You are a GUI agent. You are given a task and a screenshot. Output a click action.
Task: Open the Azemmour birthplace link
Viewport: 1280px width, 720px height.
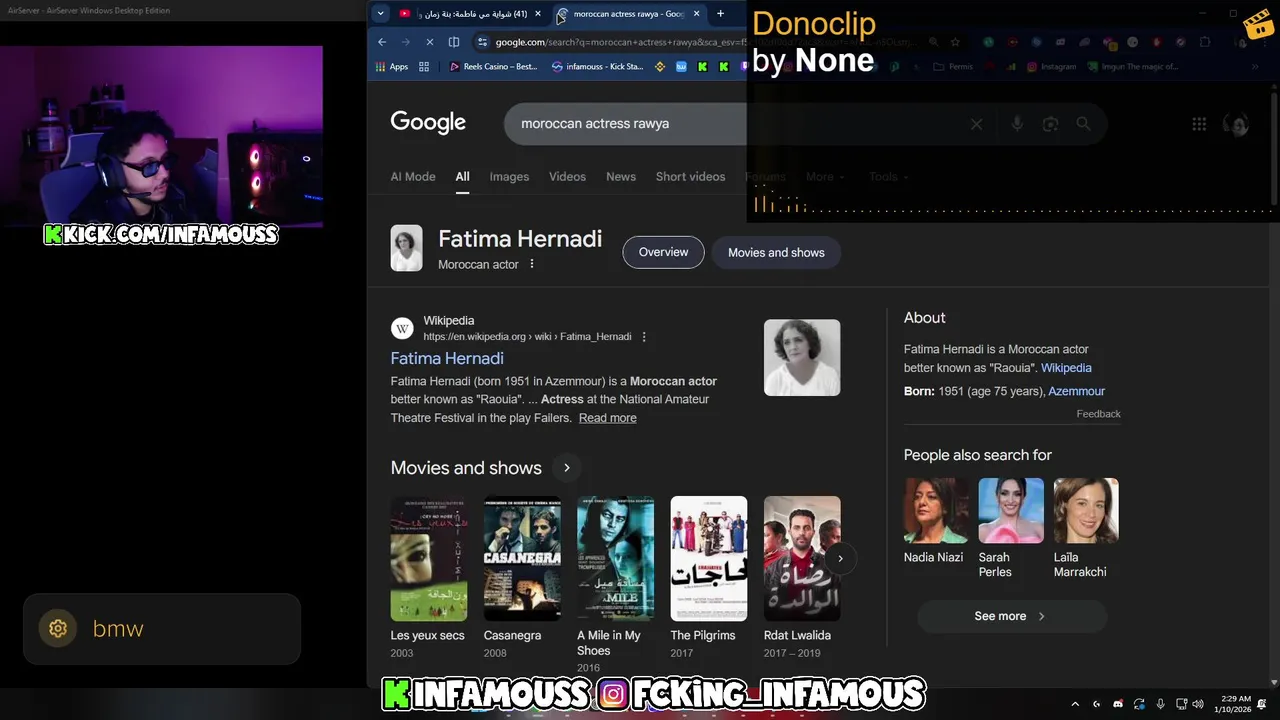(x=1076, y=391)
